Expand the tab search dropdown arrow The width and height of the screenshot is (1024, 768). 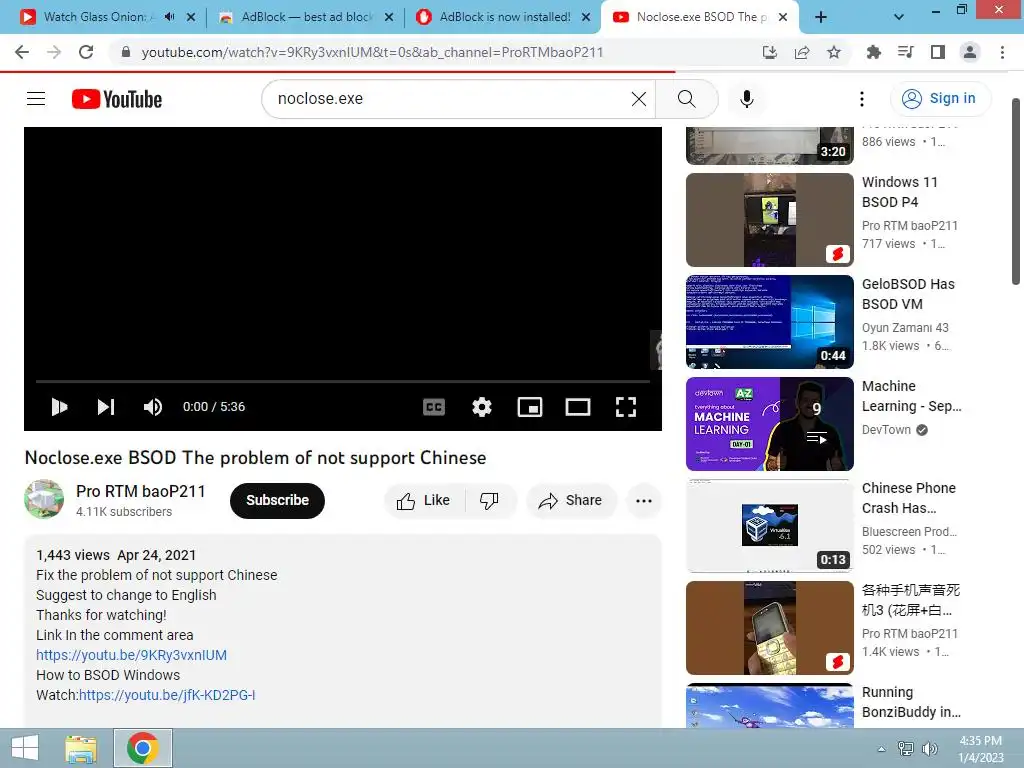pyautogui.click(x=899, y=17)
